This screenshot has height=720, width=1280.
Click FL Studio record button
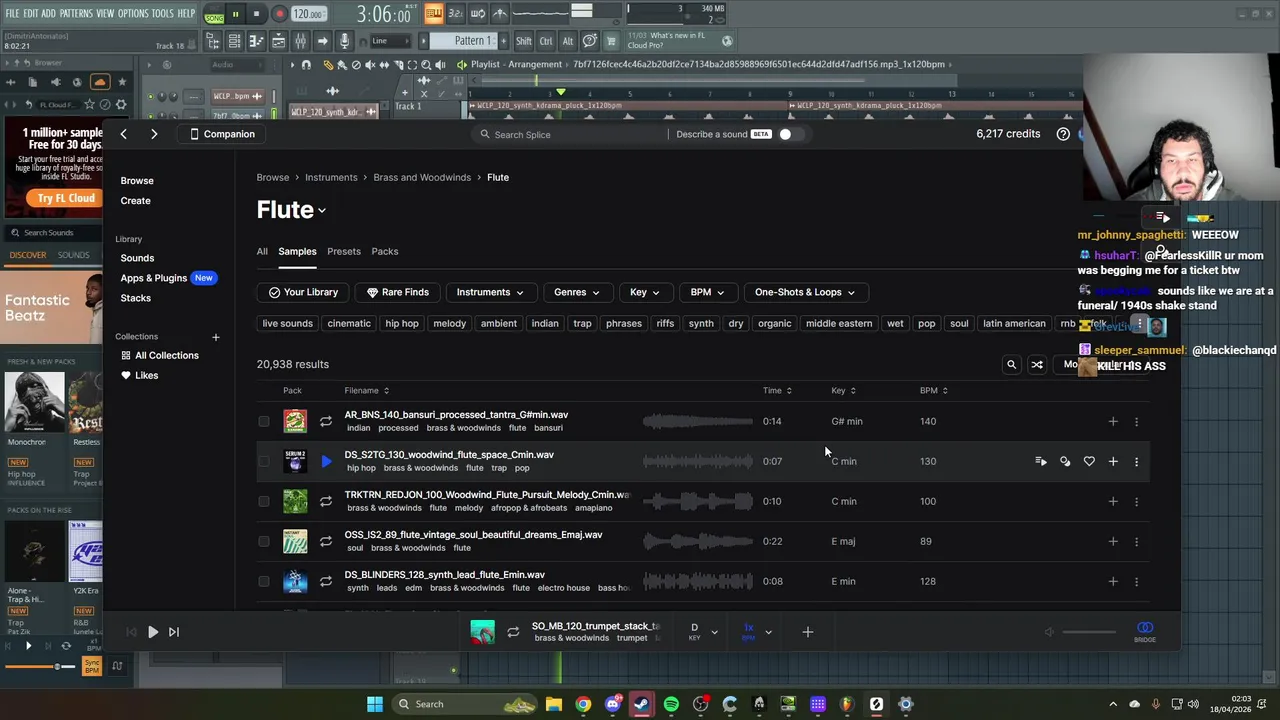pyautogui.click(x=279, y=14)
